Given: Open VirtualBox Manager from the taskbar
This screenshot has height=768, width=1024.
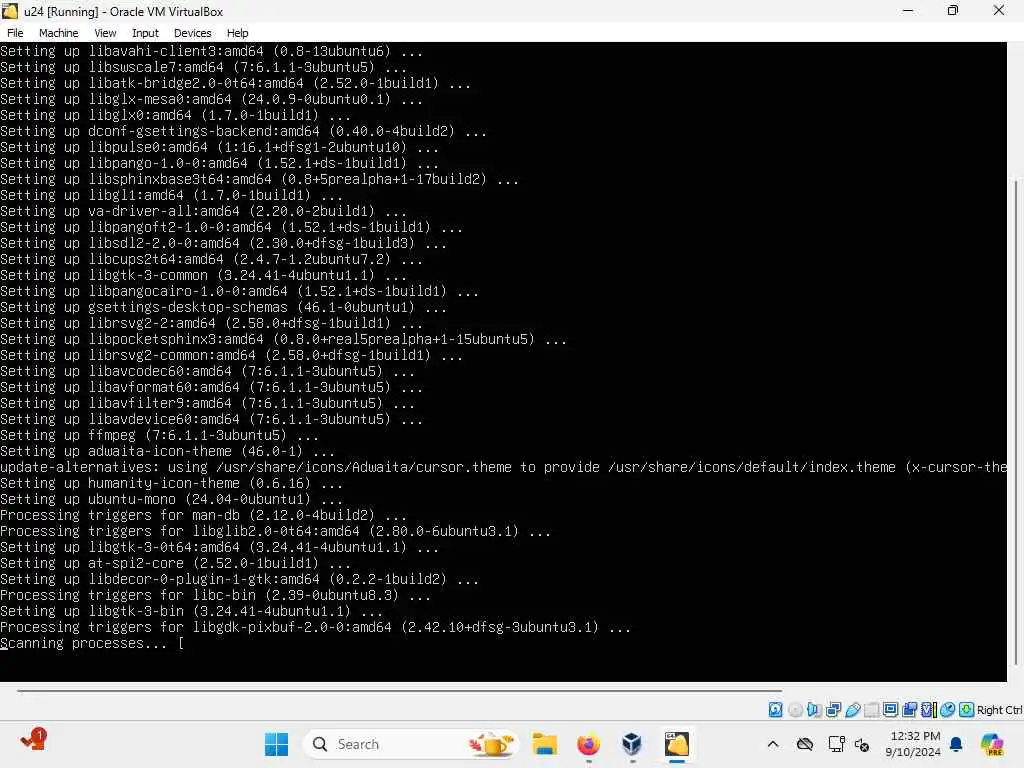Looking at the screenshot, I should click(632, 744).
